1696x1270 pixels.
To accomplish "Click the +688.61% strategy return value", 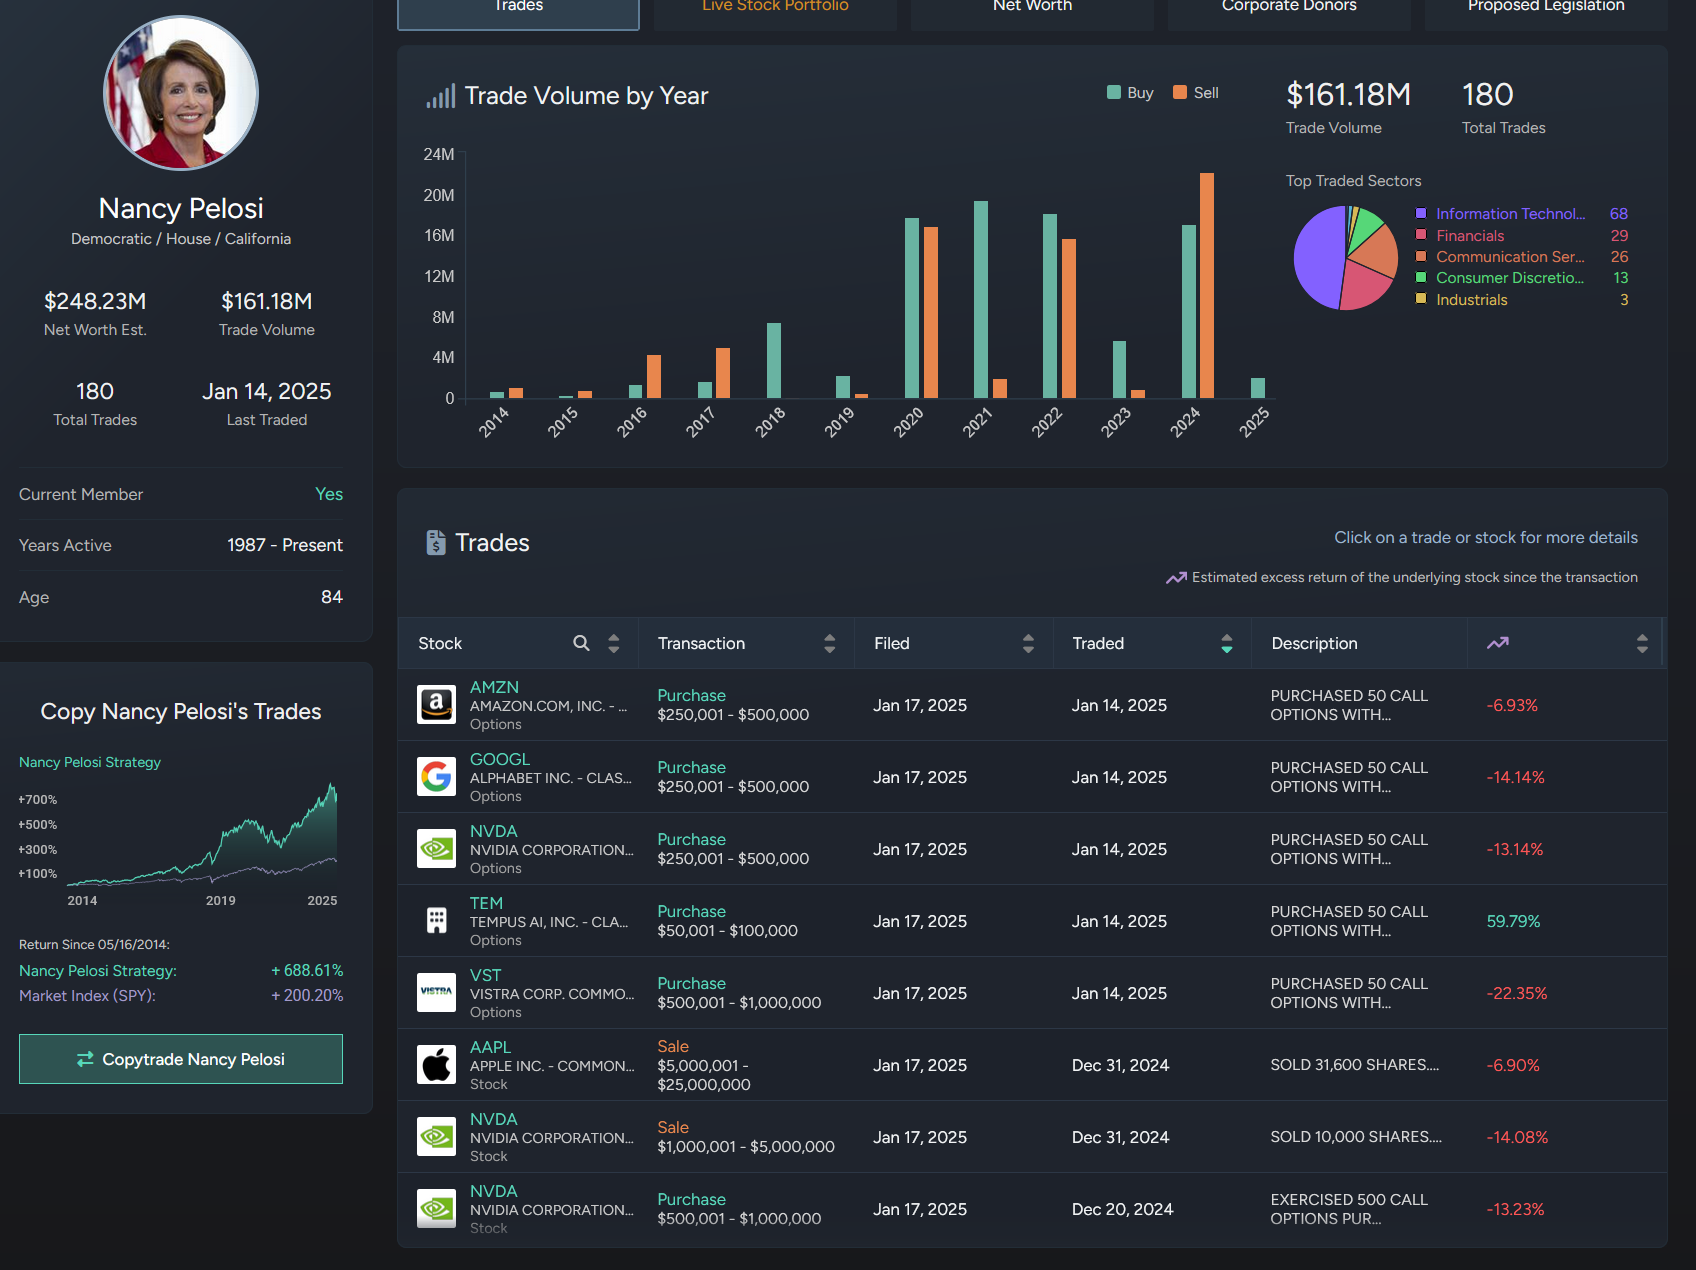I will point(307,970).
